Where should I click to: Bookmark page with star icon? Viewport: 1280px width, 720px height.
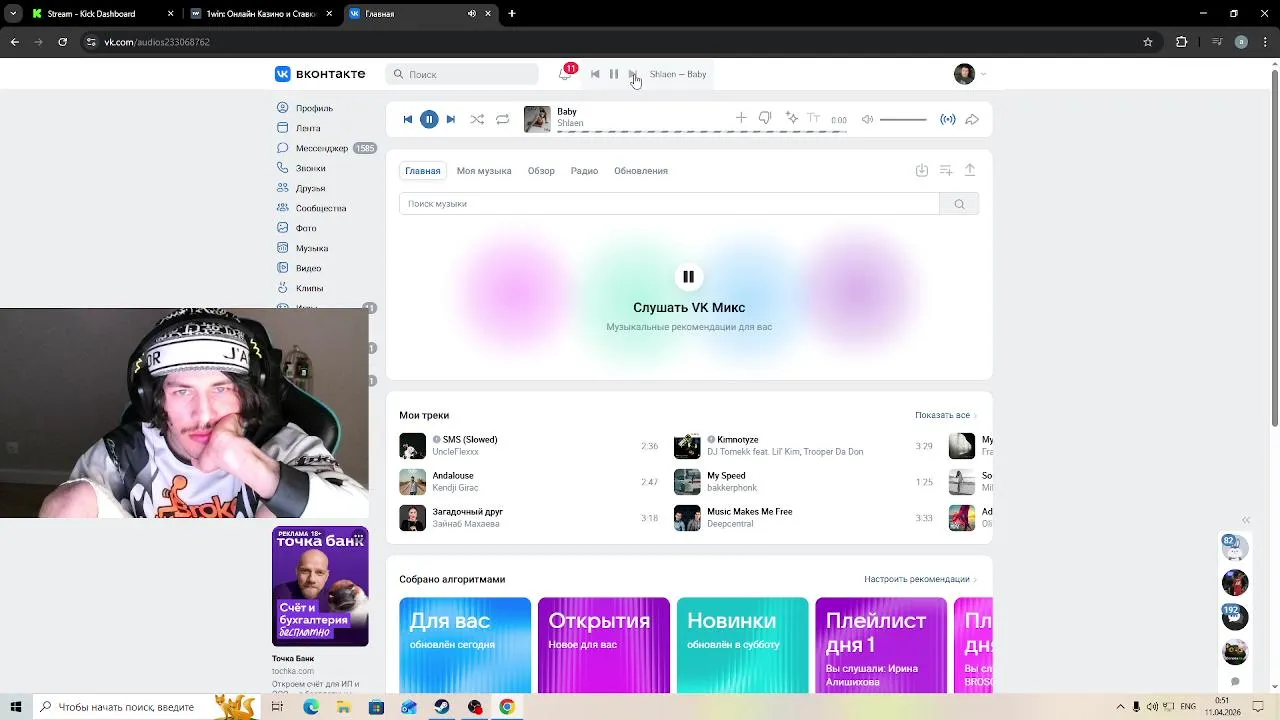pos(1148,42)
